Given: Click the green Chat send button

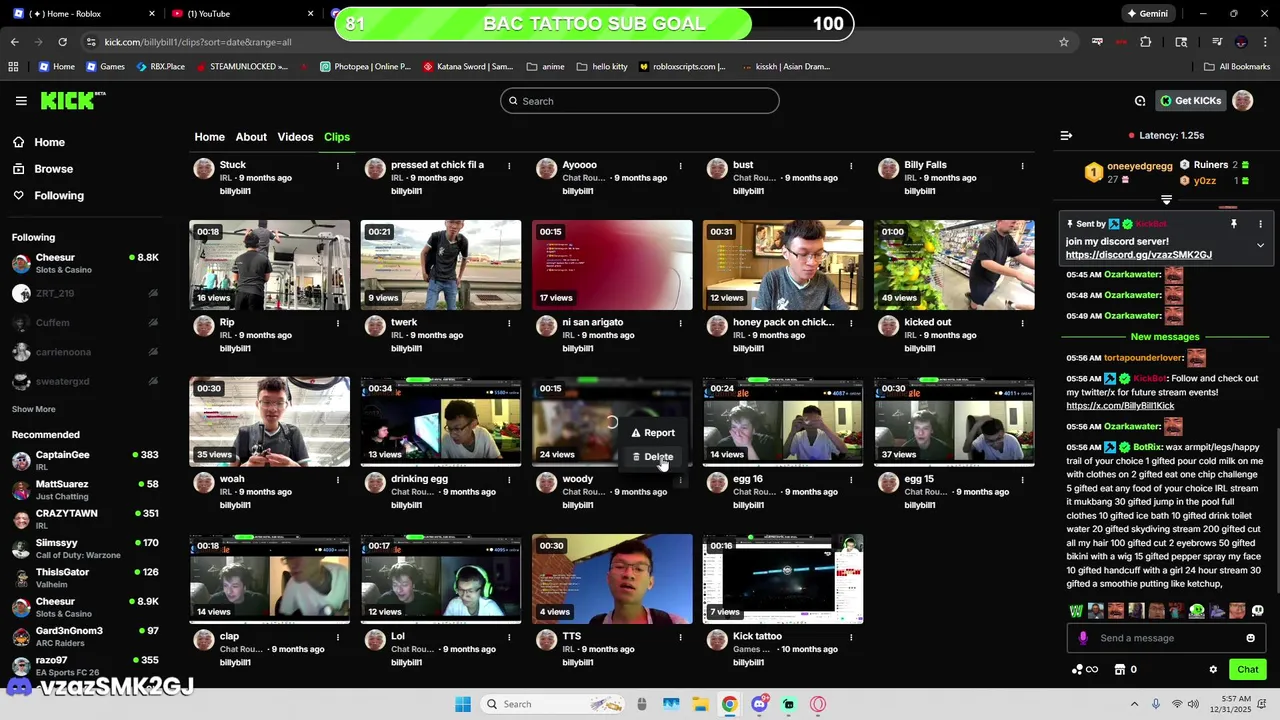Looking at the screenshot, I should click(1247, 670).
